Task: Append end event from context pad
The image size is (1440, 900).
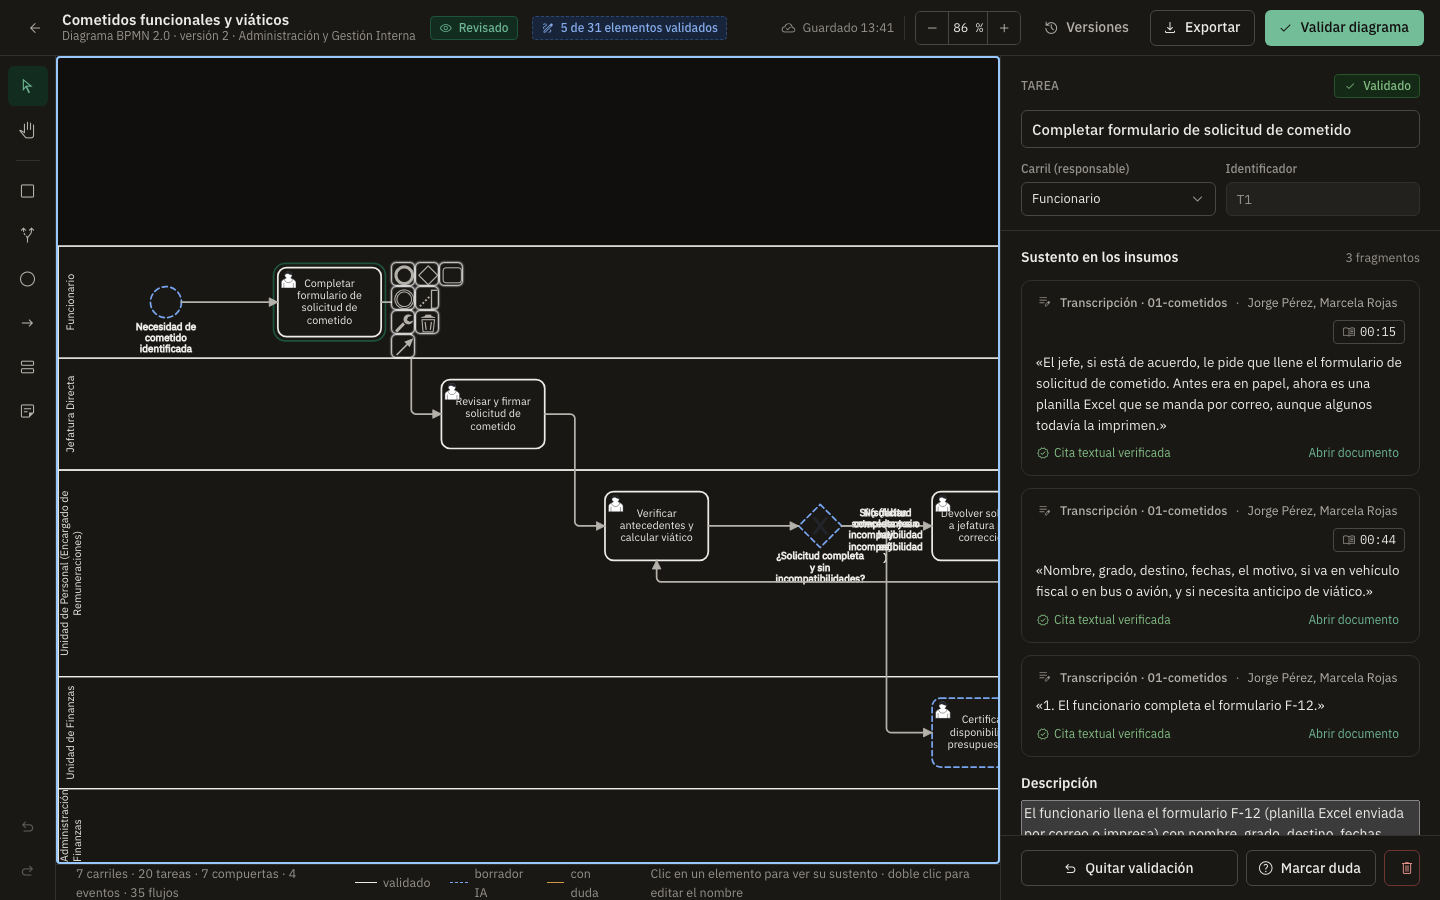Action: (404, 275)
